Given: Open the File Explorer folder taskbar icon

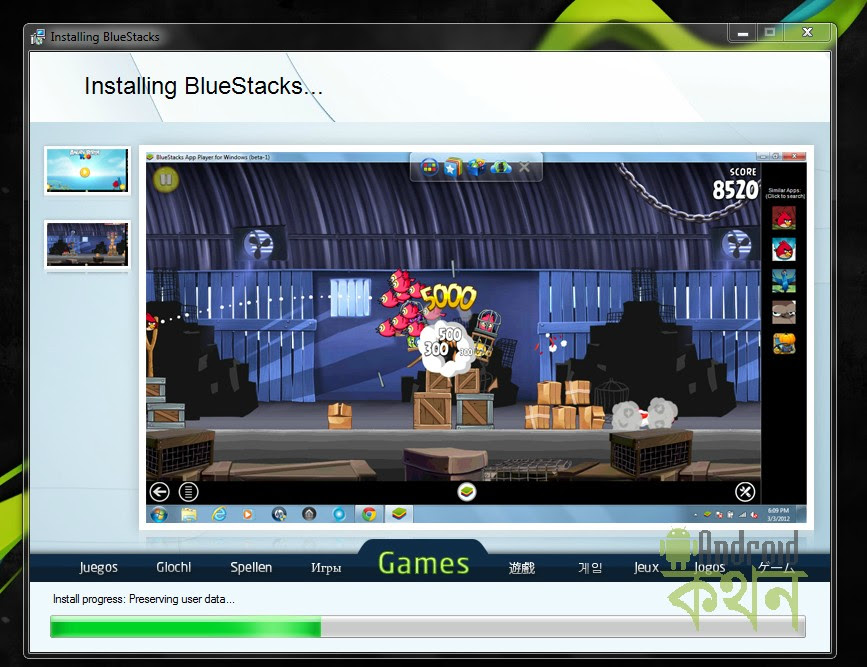Looking at the screenshot, I should click(189, 514).
